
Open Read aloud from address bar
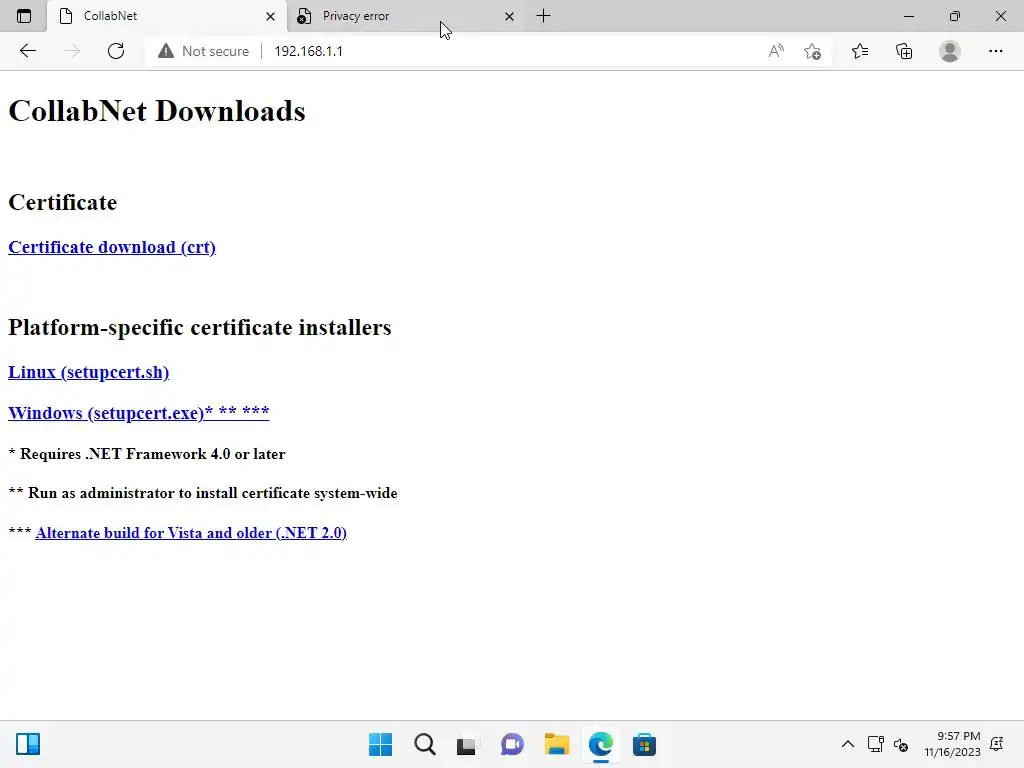776,51
